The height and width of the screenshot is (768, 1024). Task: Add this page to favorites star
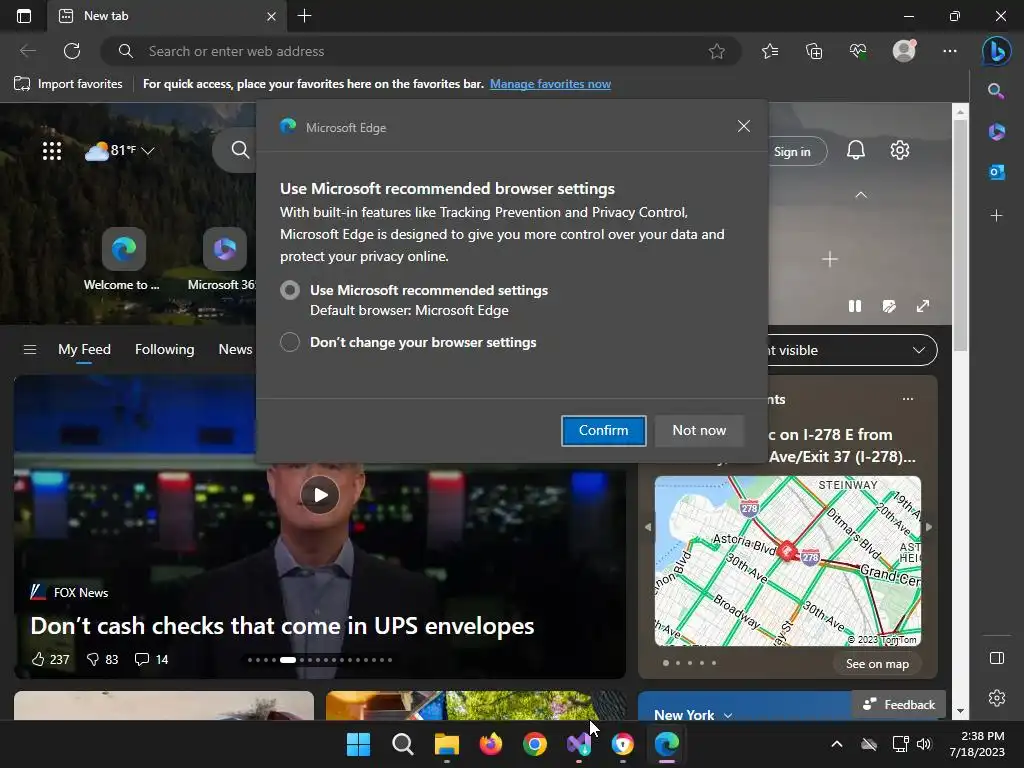pyautogui.click(x=716, y=51)
